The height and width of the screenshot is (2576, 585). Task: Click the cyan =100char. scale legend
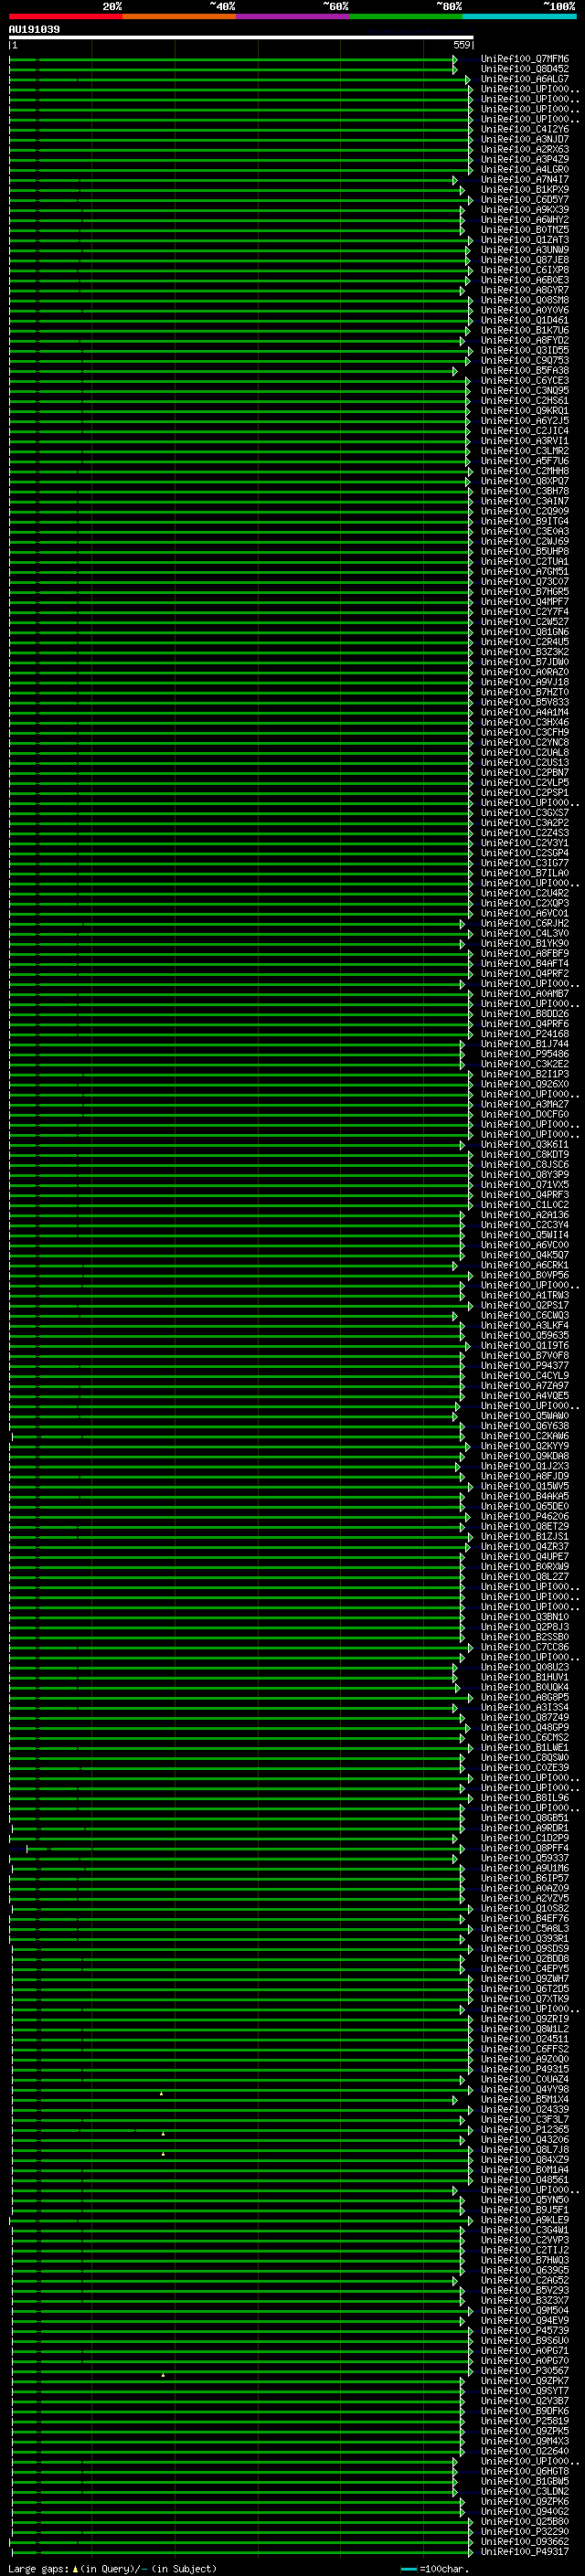click(x=435, y=2569)
